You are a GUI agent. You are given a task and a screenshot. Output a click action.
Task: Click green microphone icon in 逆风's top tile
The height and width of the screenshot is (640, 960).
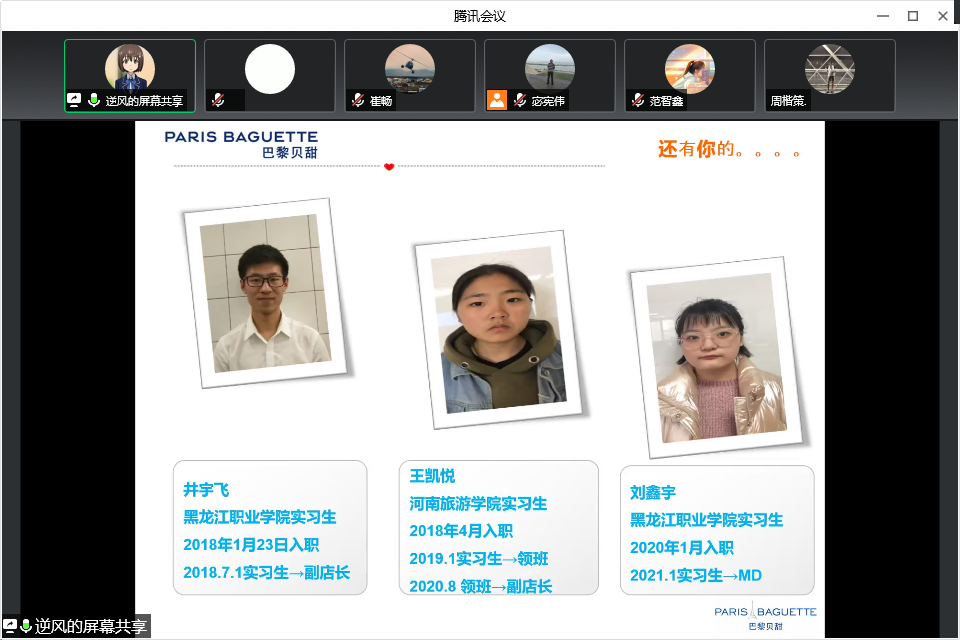pos(94,100)
